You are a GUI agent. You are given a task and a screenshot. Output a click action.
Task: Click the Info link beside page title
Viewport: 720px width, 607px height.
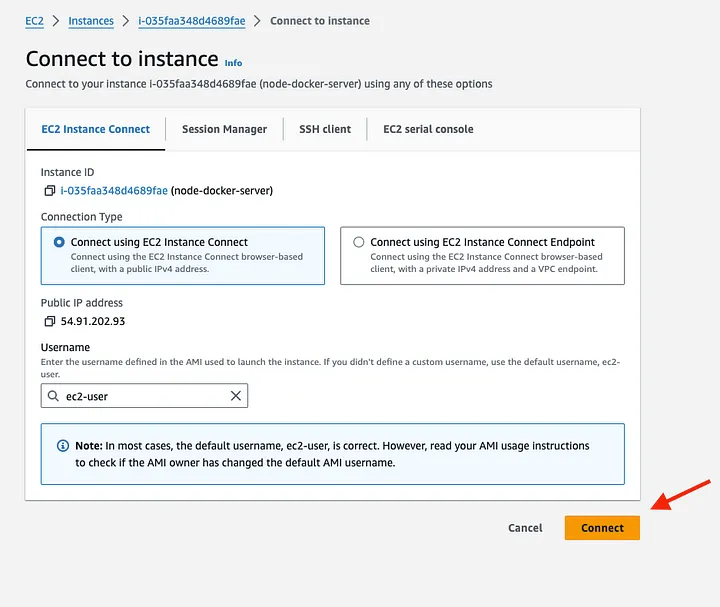233,63
